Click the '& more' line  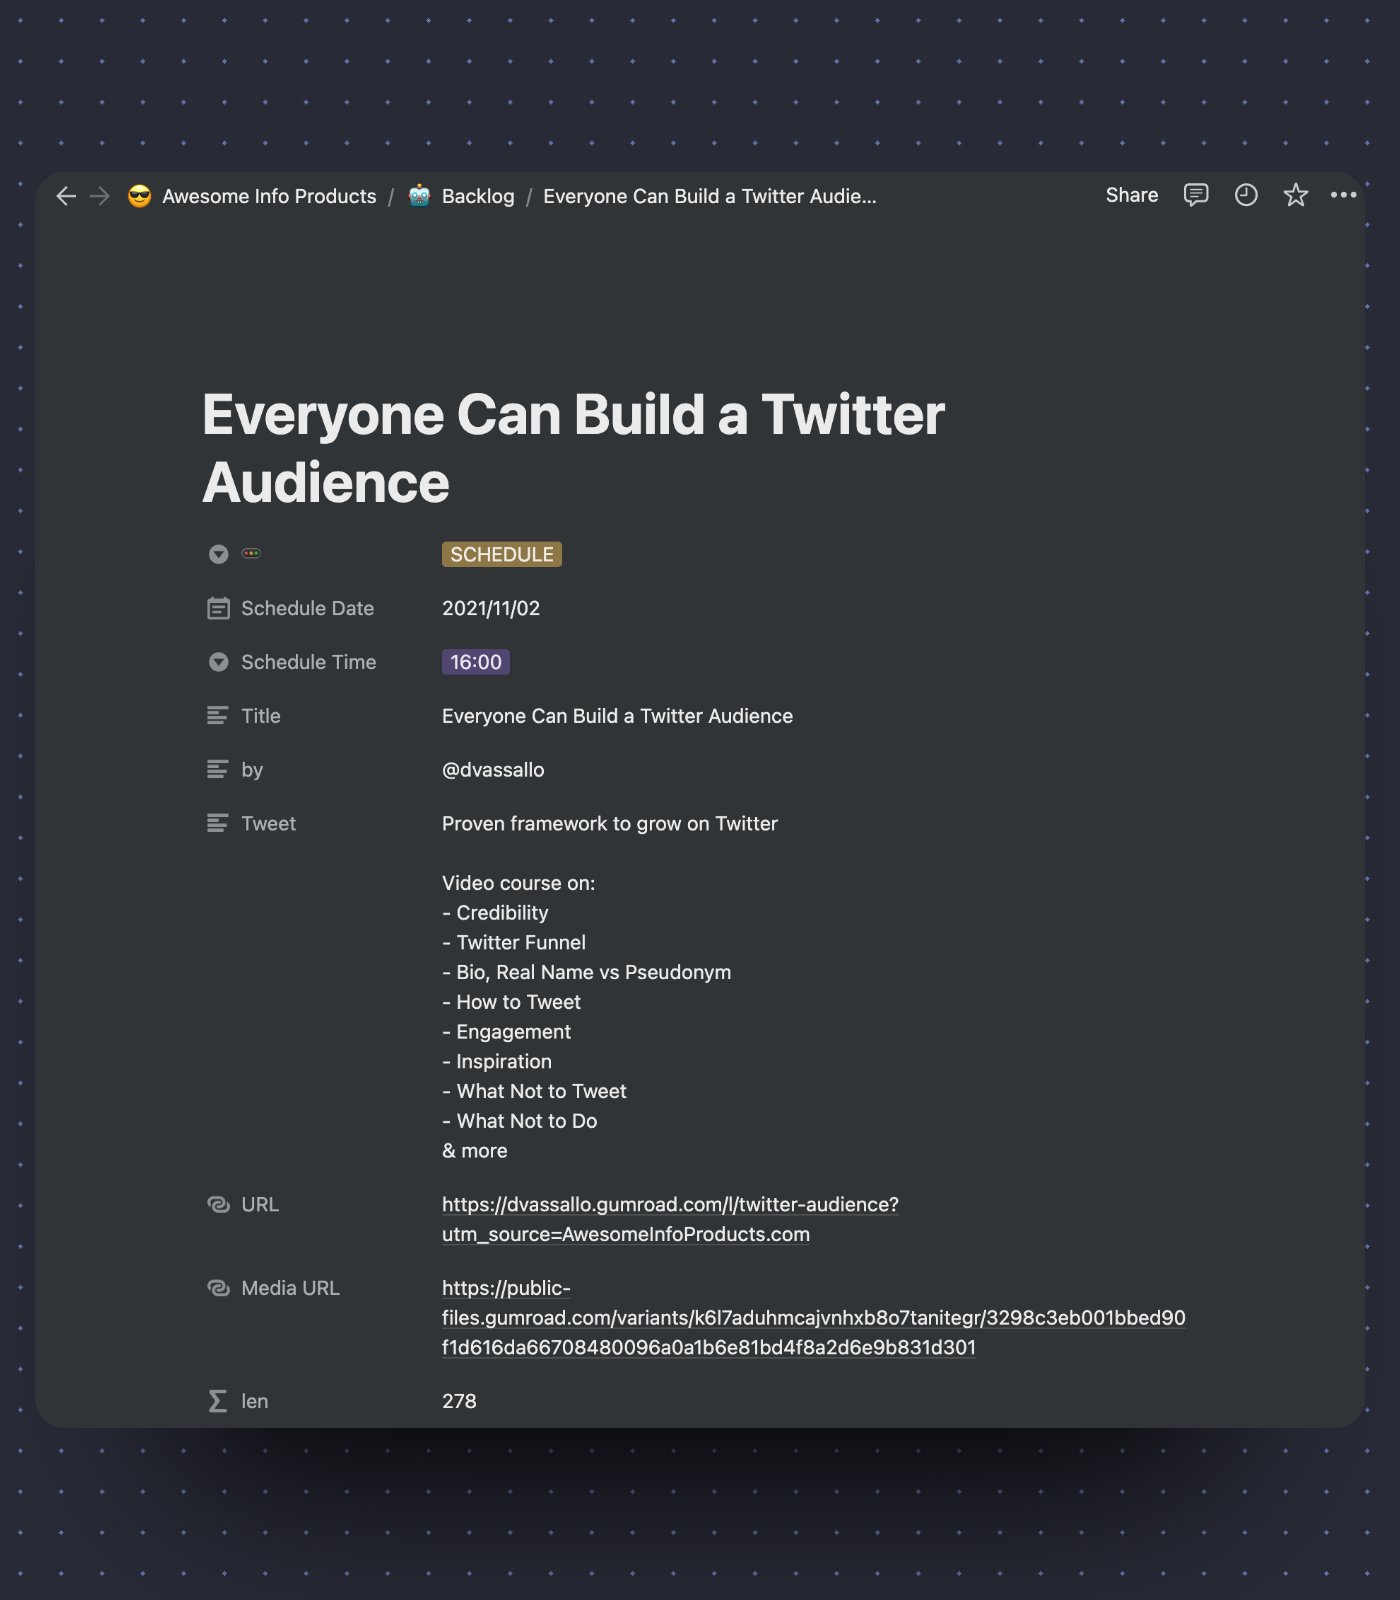pos(475,1151)
